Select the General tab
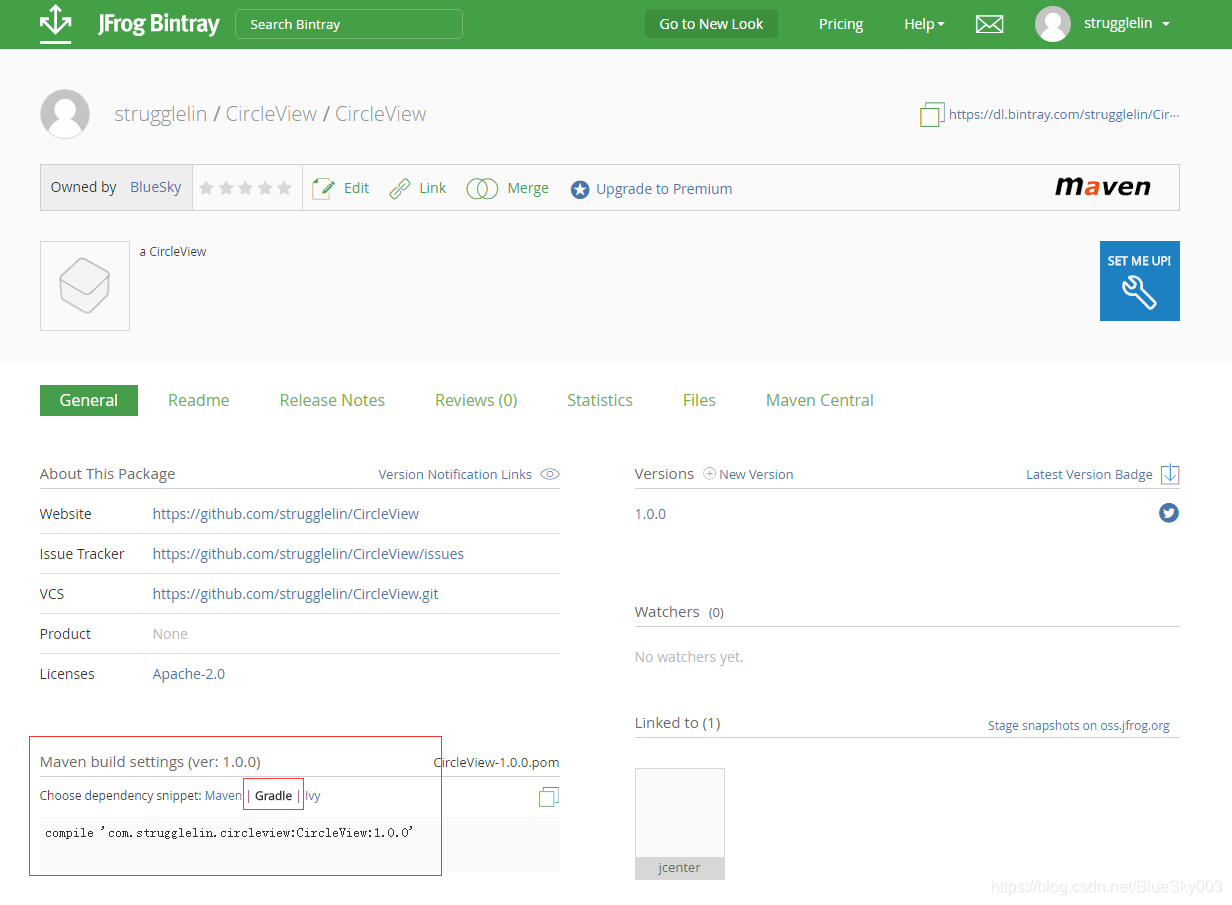This screenshot has width=1232, height=905. point(89,400)
